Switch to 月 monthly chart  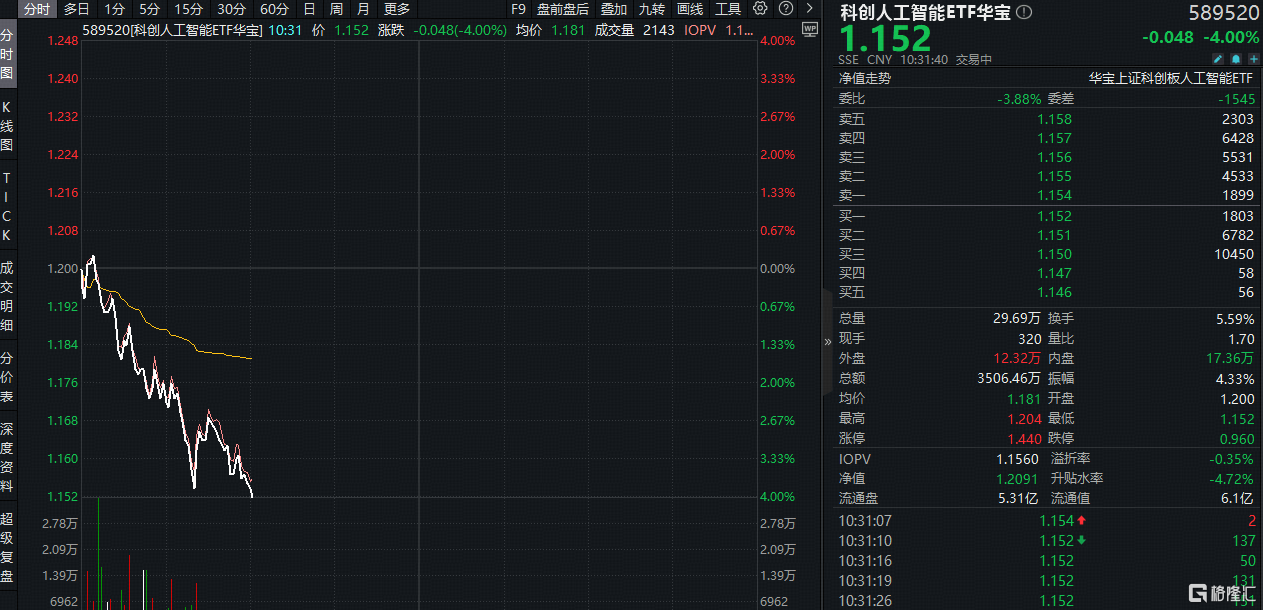[363, 9]
